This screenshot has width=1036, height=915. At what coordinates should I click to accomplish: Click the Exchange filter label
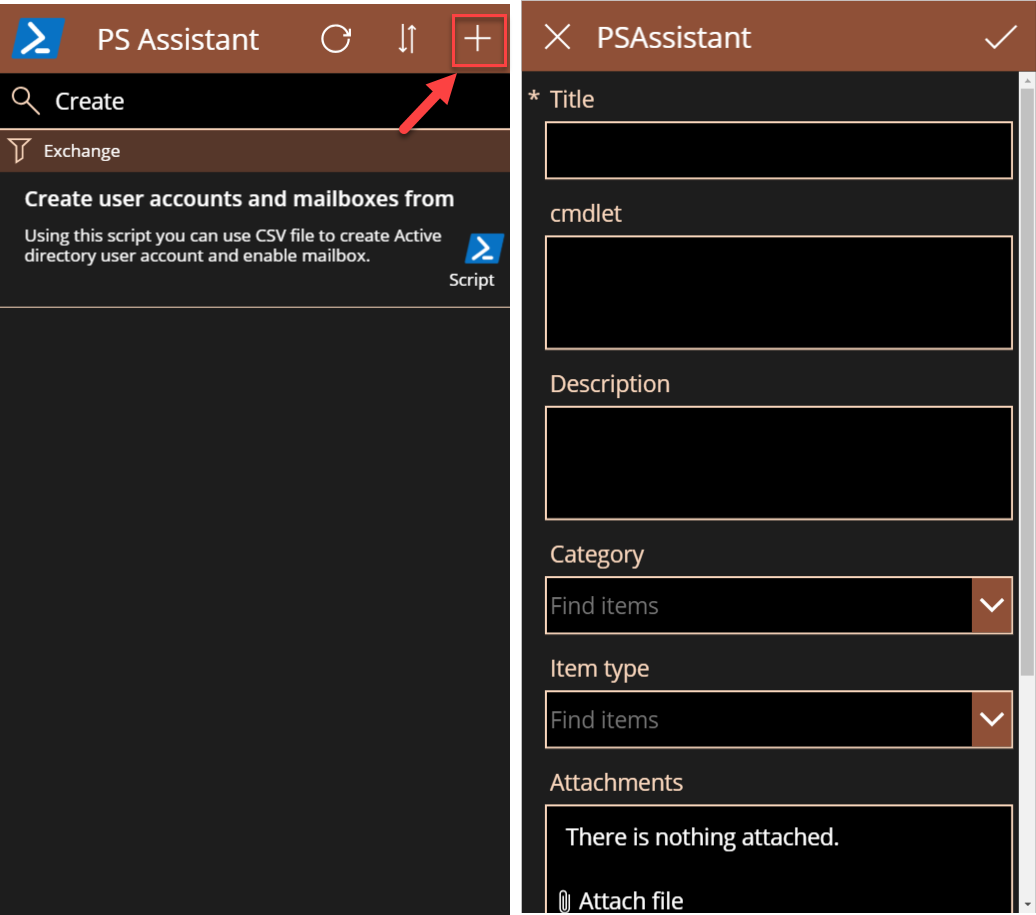[82, 151]
